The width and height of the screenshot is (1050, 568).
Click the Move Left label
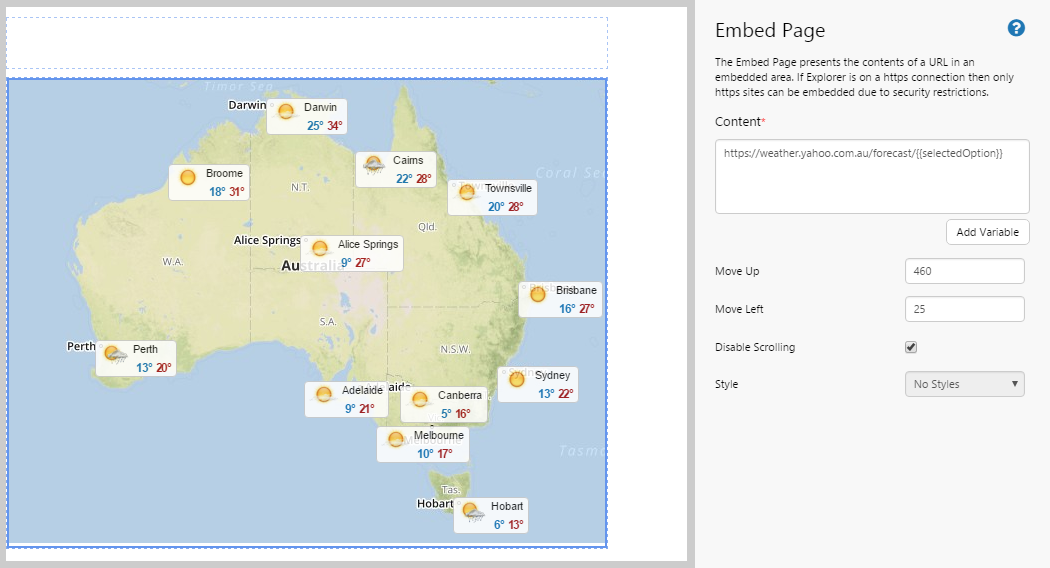[x=739, y=309]
